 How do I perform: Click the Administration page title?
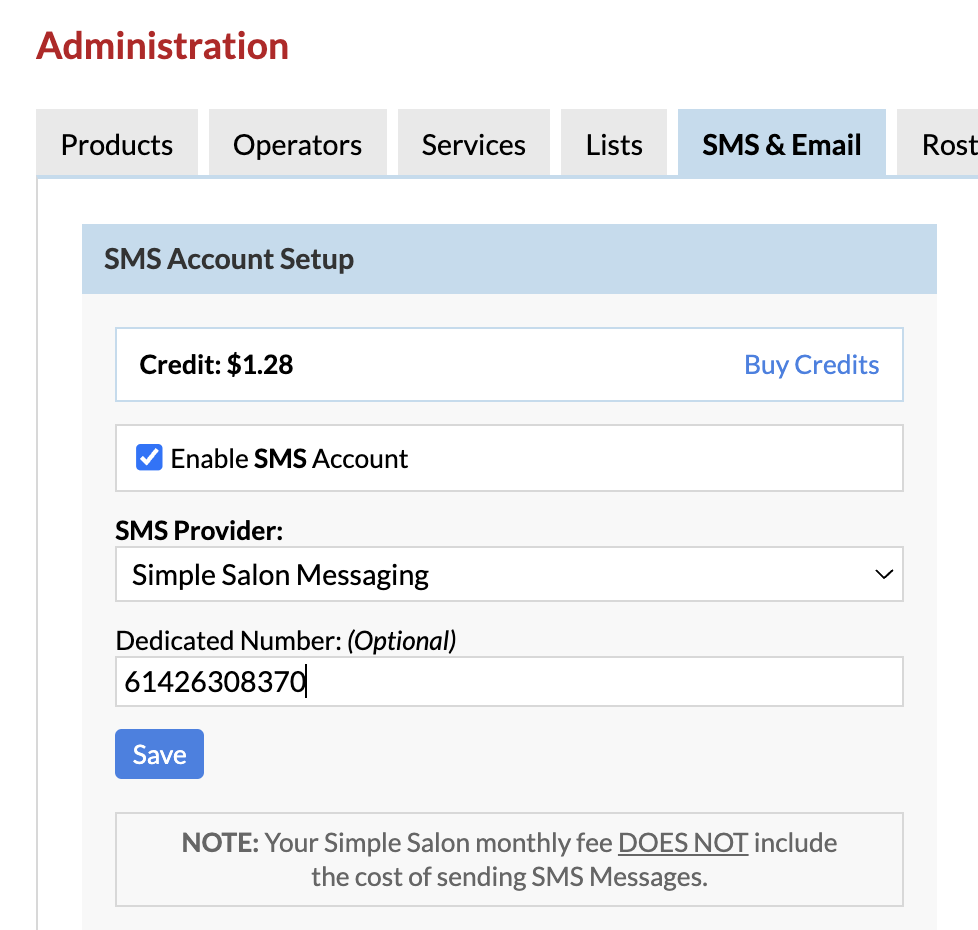coord(162,46)
